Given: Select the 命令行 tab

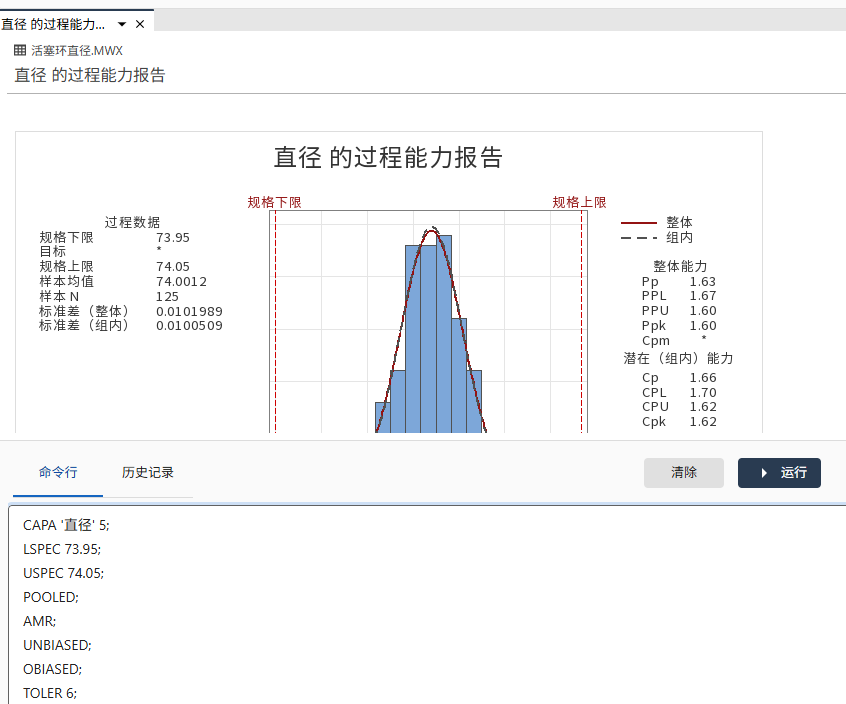Looking at the screenshot, I should (x=56, y=472).
